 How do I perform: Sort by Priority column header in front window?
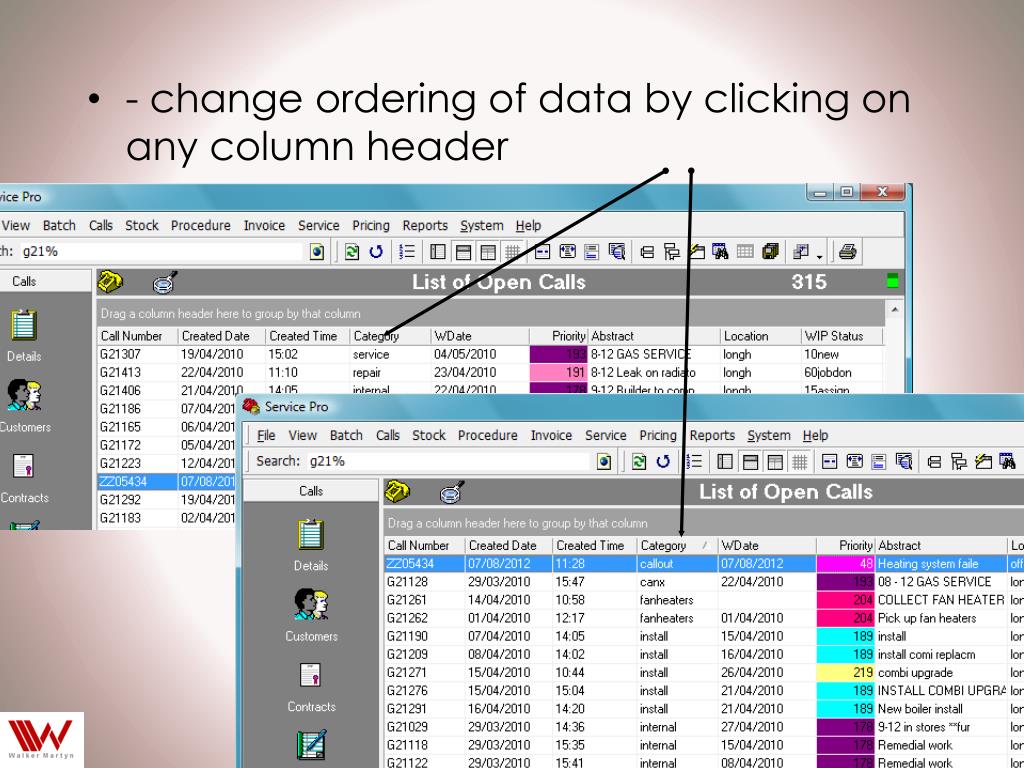(846, 545)
